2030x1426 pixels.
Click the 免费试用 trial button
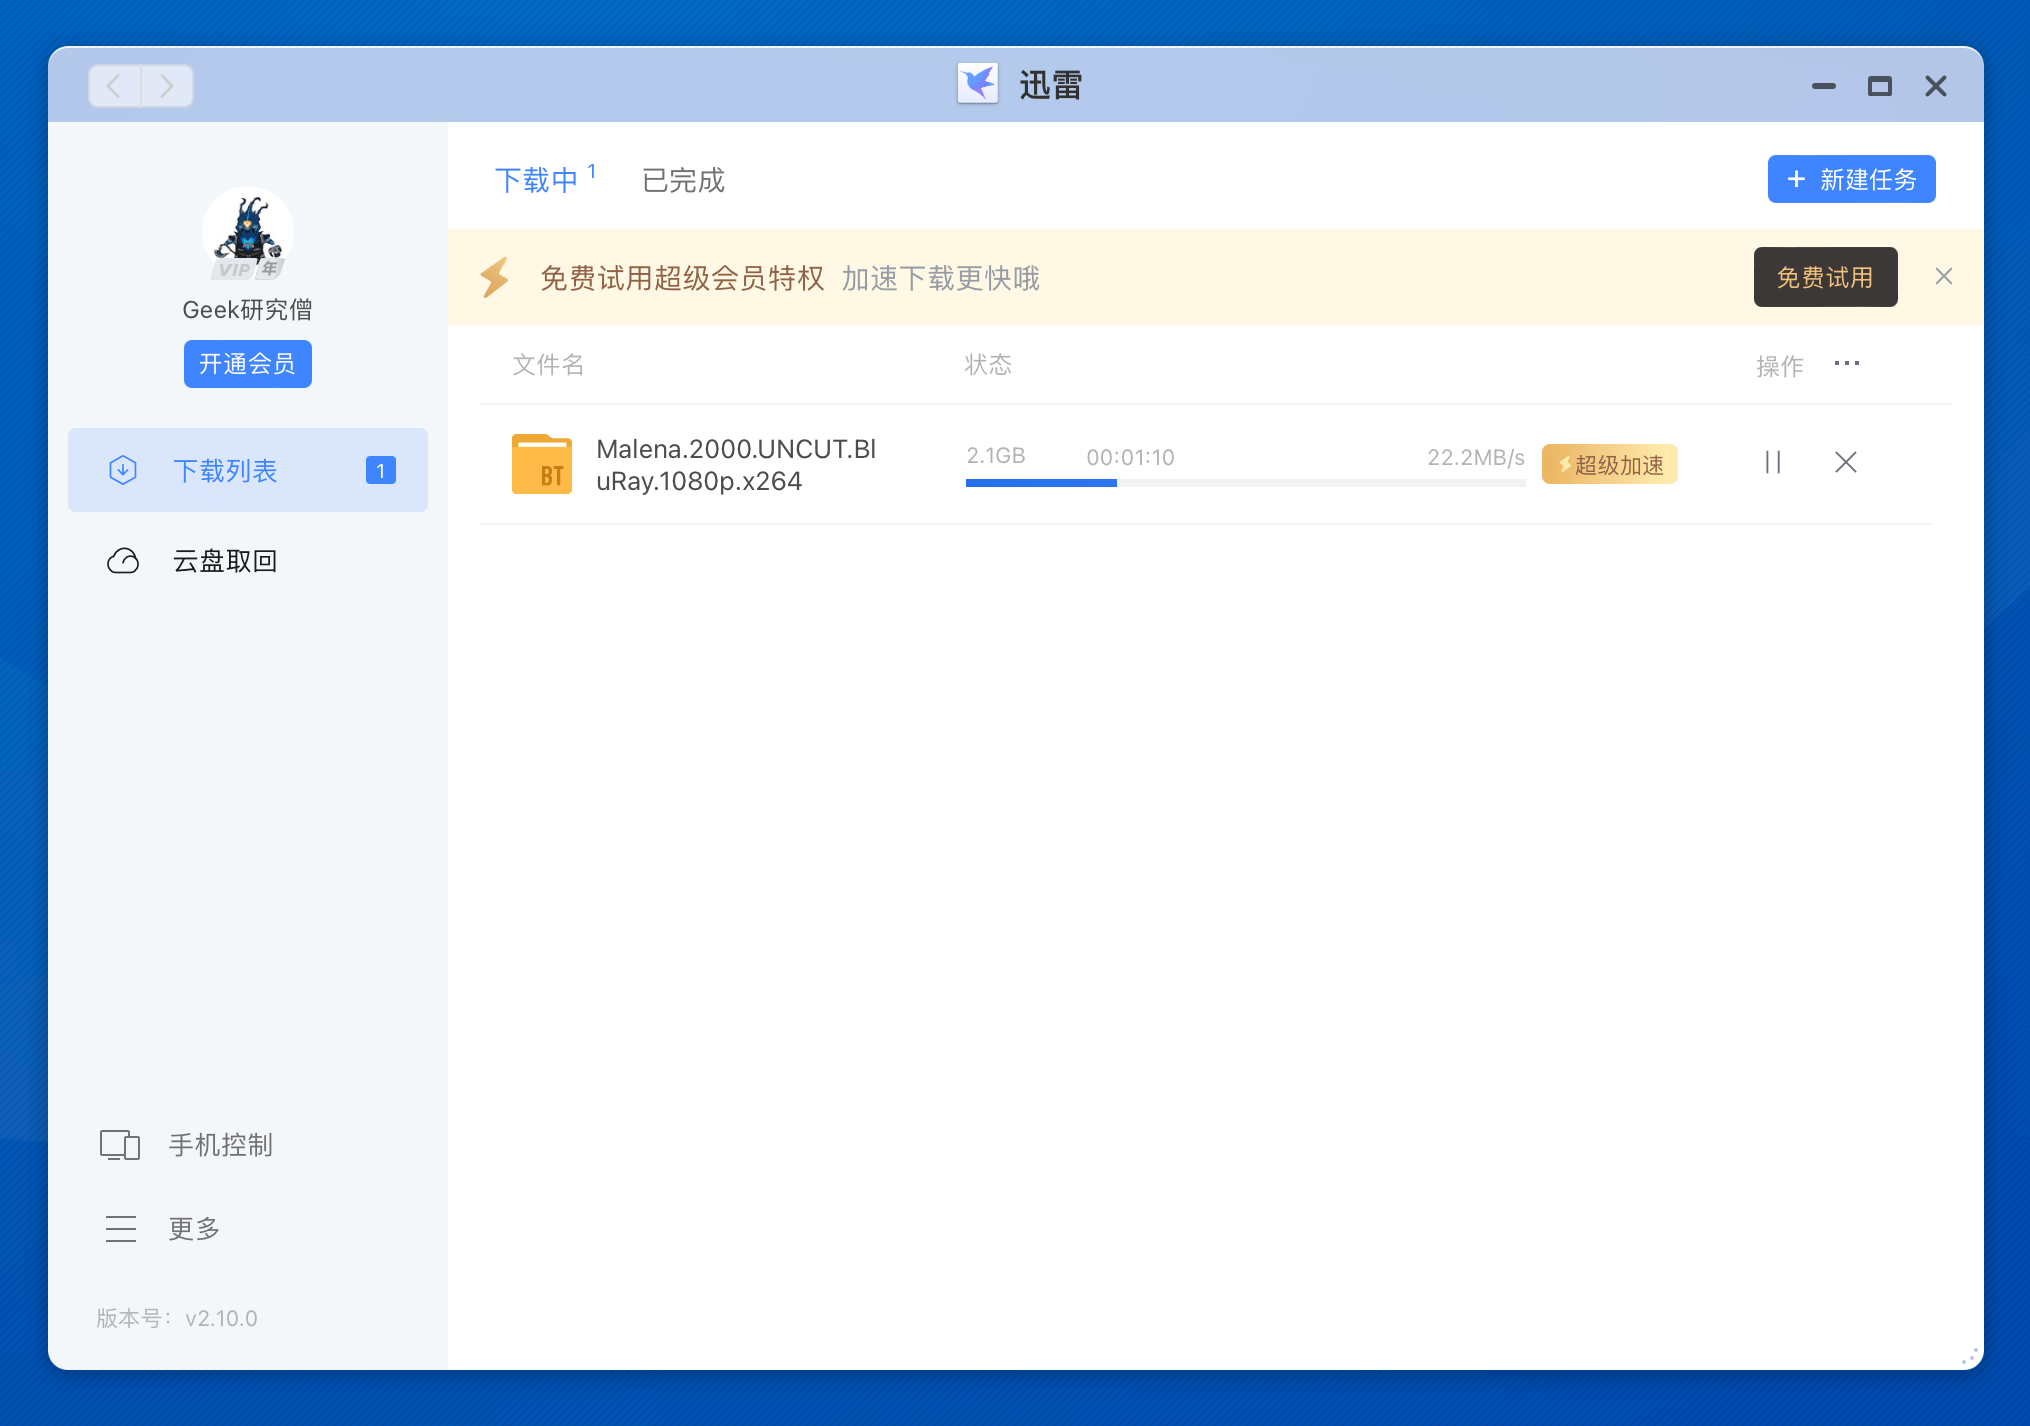point(1825,277)
